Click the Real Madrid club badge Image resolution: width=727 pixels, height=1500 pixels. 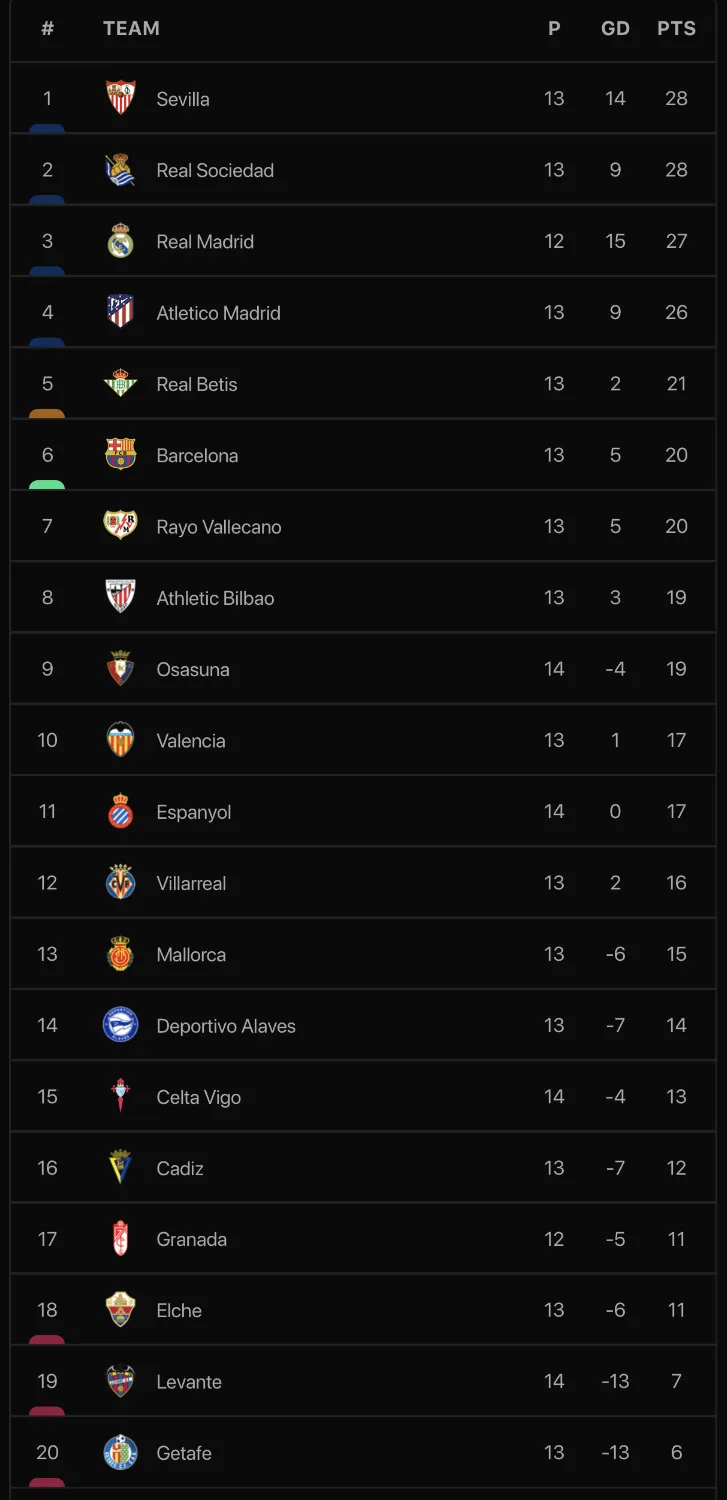pyautogui.click(x=121, y=241)
